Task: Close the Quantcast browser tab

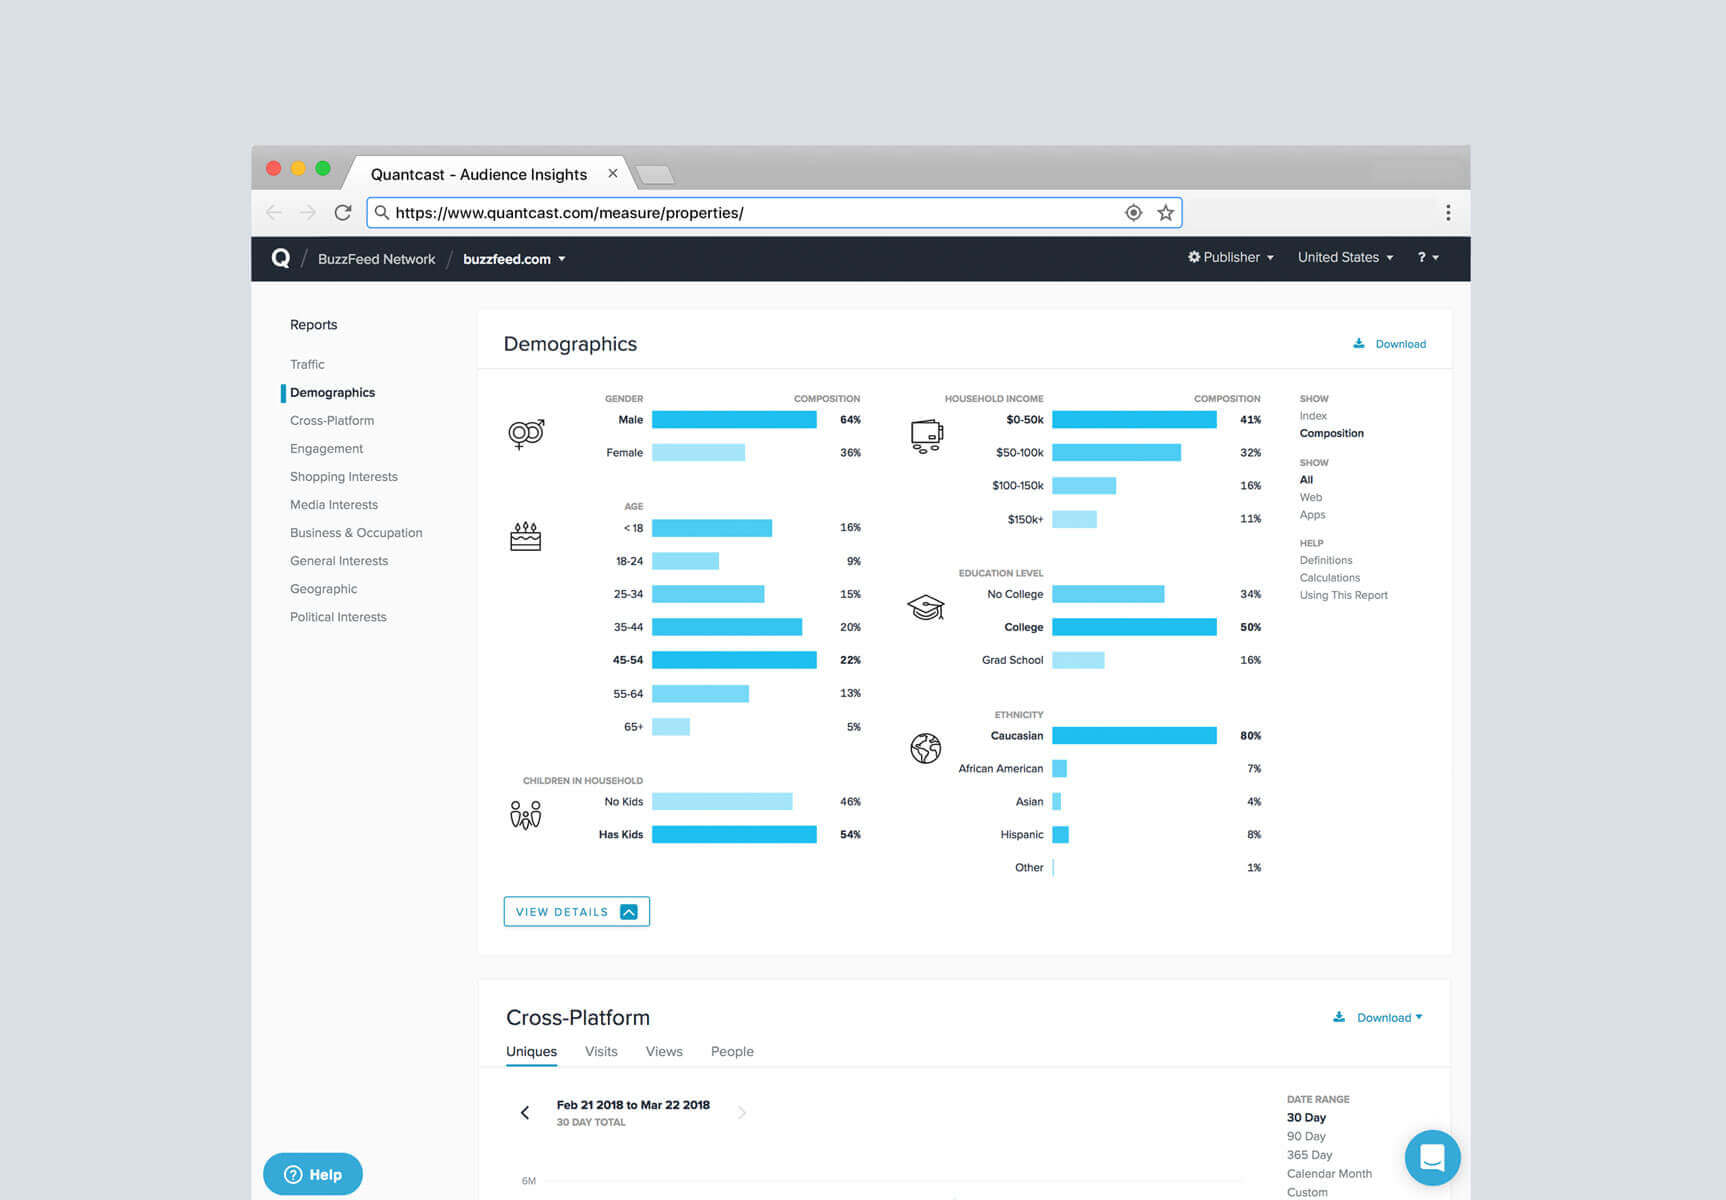Action: click(613, 173)
